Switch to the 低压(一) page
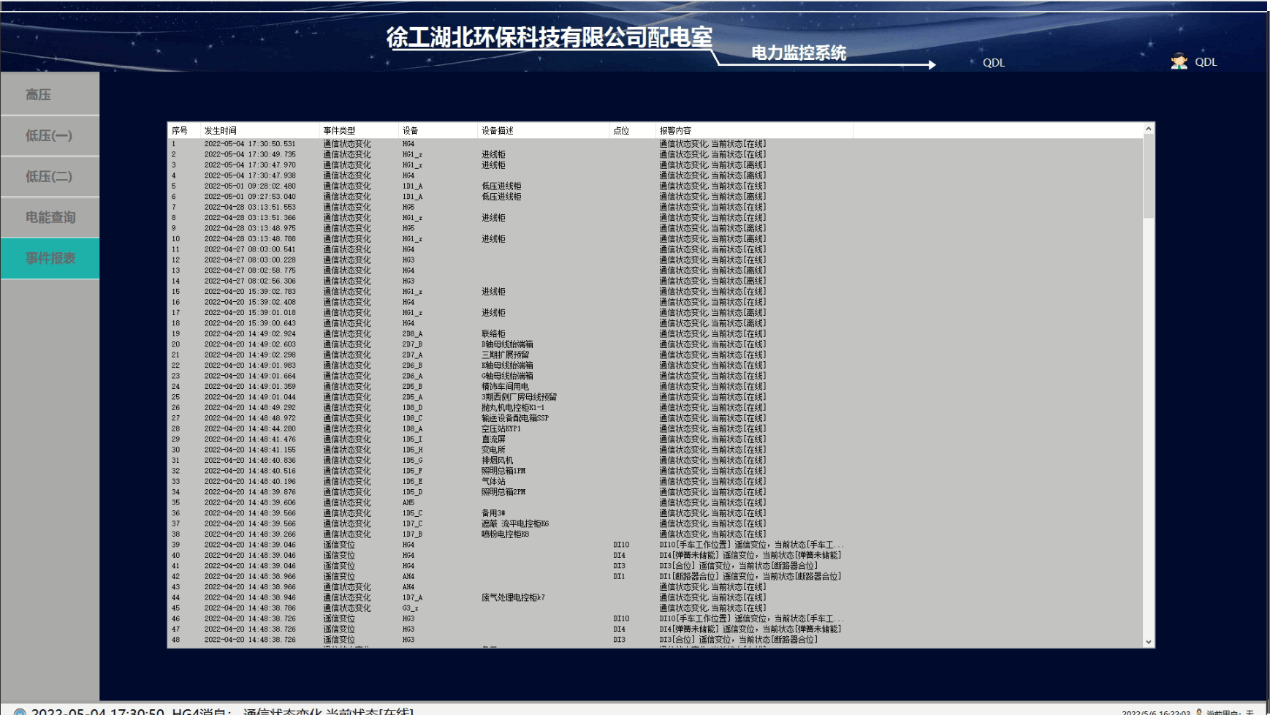This screenshot has height=715, width=1270. coord(50,136)
